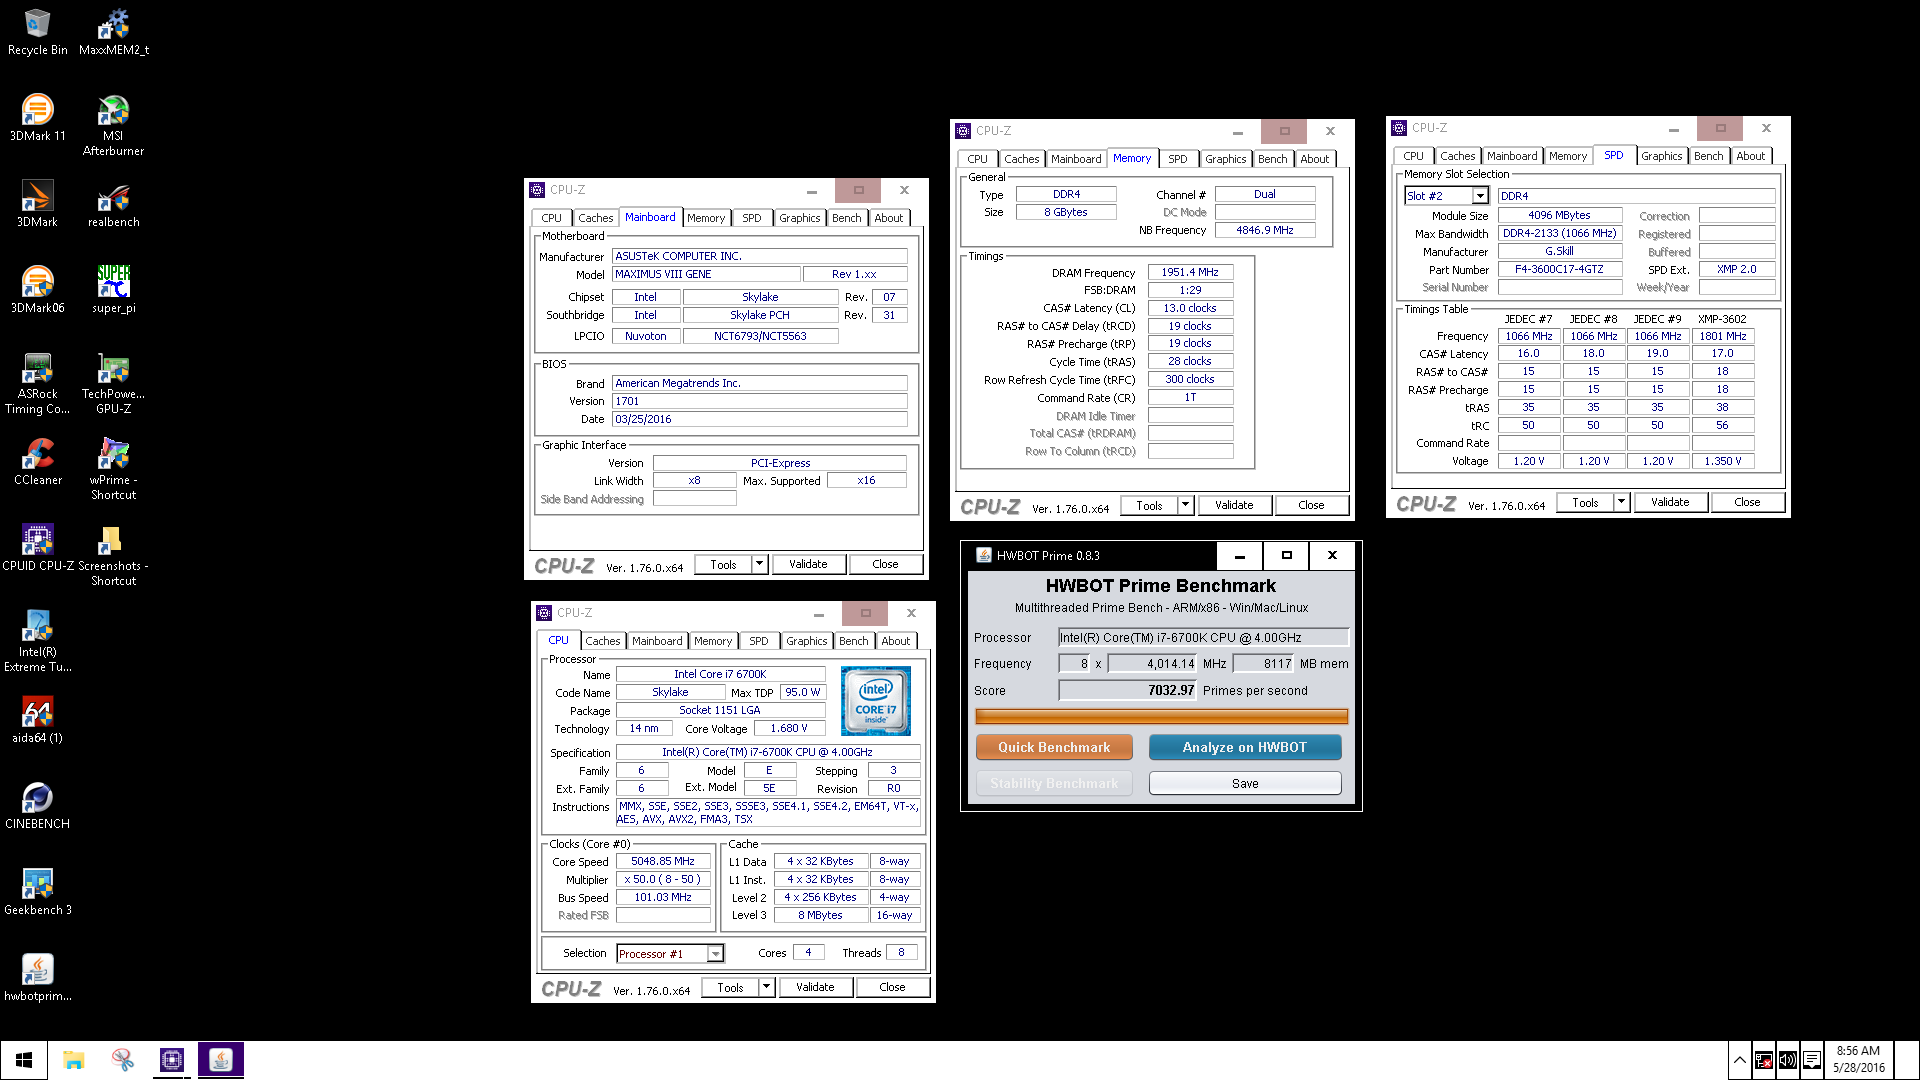Open the volume icon in system tray

click(1787, 1060)
